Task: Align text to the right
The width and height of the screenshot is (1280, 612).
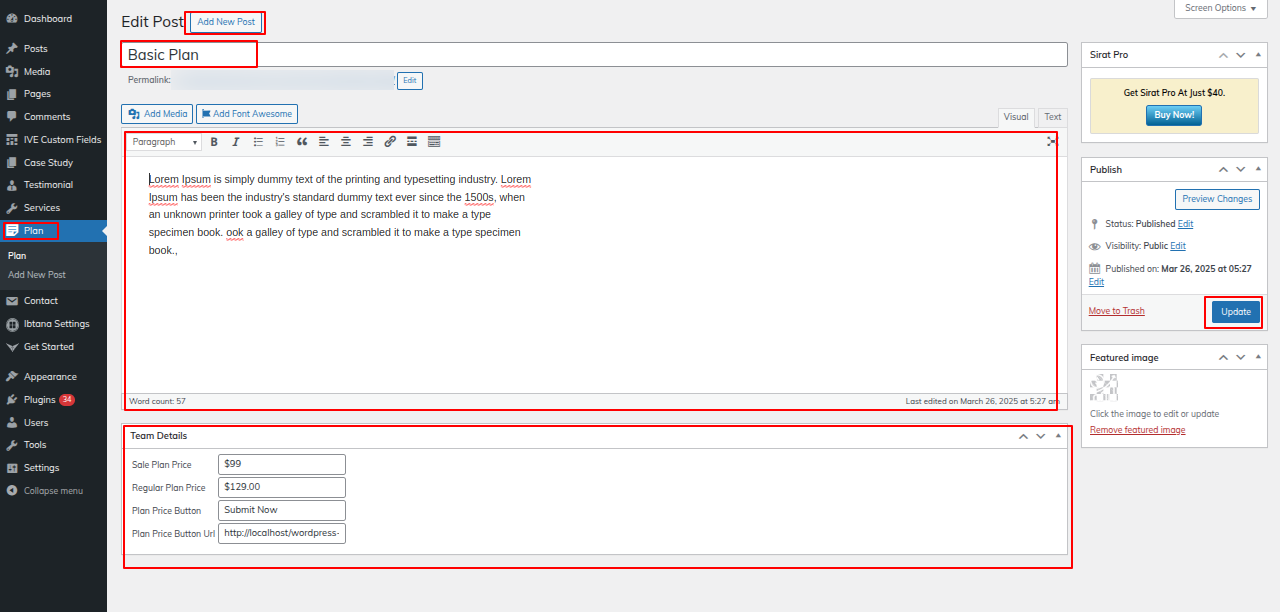Action: click(x=368, y=142)
